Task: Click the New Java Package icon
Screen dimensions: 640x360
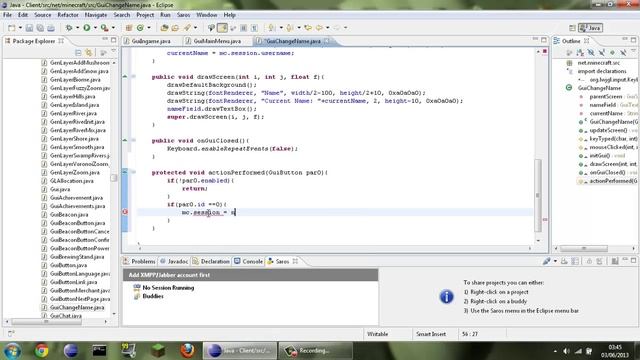Action: (x=129, y=28)
